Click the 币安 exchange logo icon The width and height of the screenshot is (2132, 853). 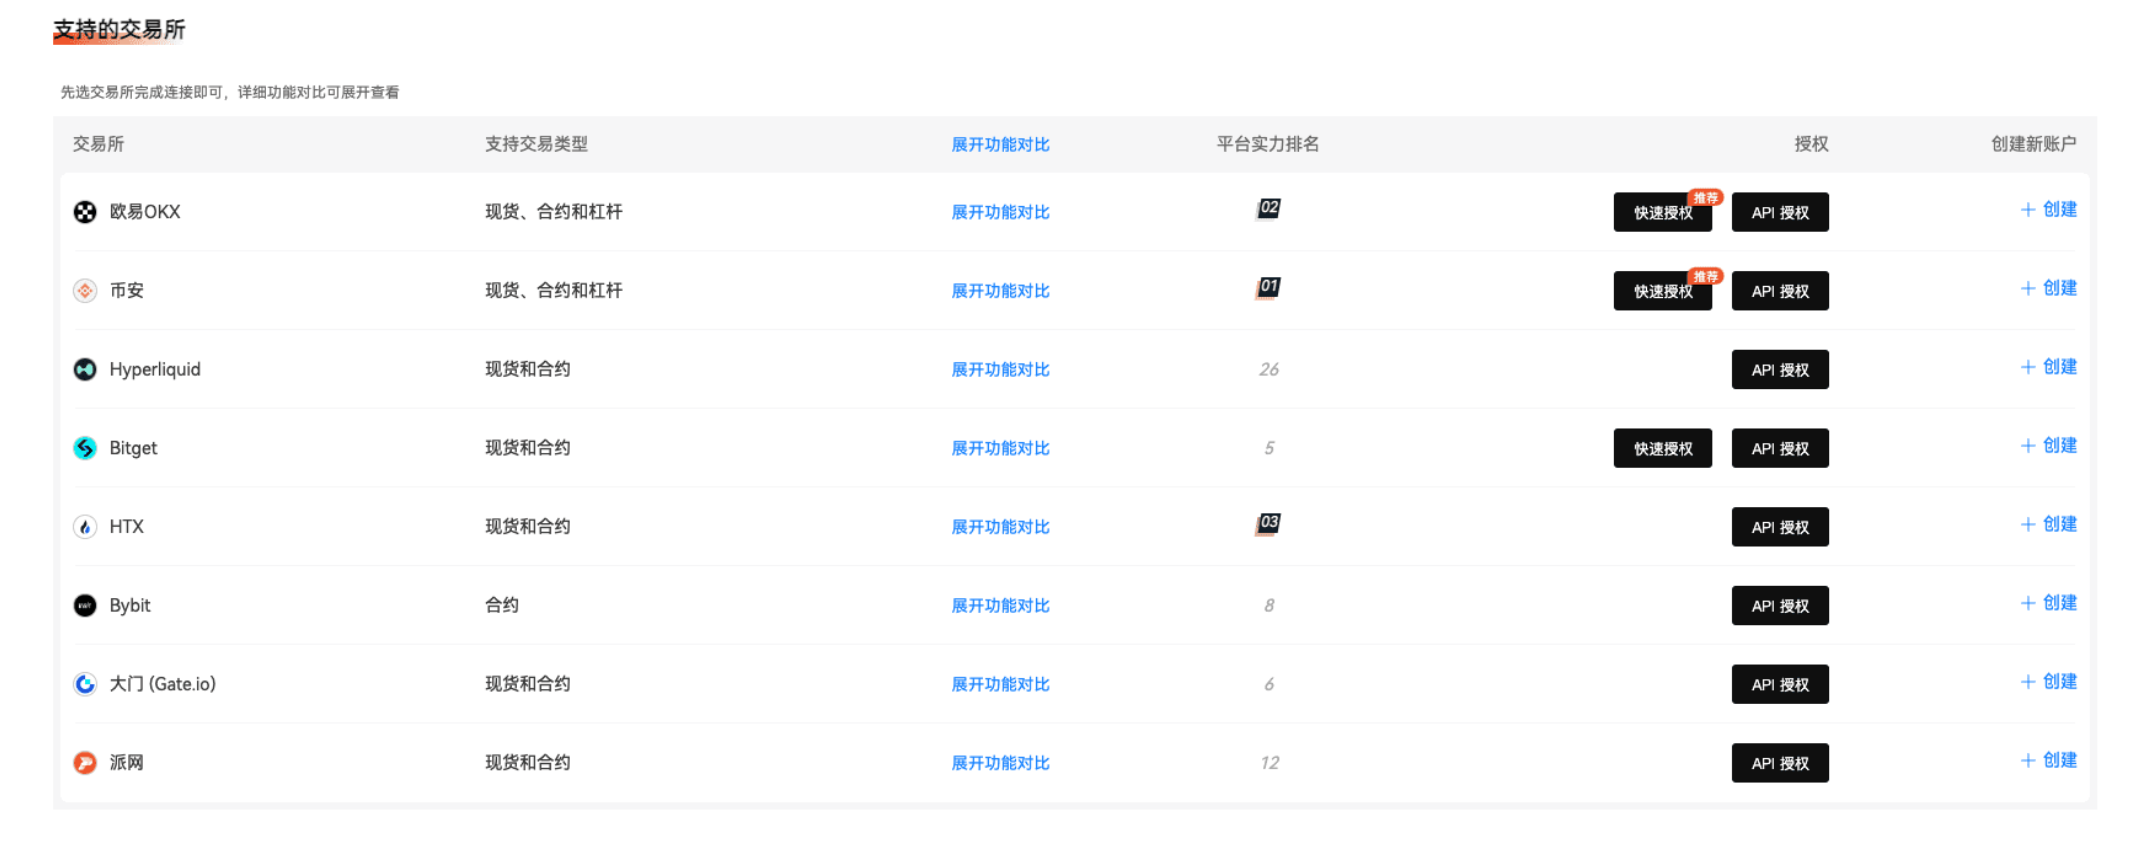(85, 291)
